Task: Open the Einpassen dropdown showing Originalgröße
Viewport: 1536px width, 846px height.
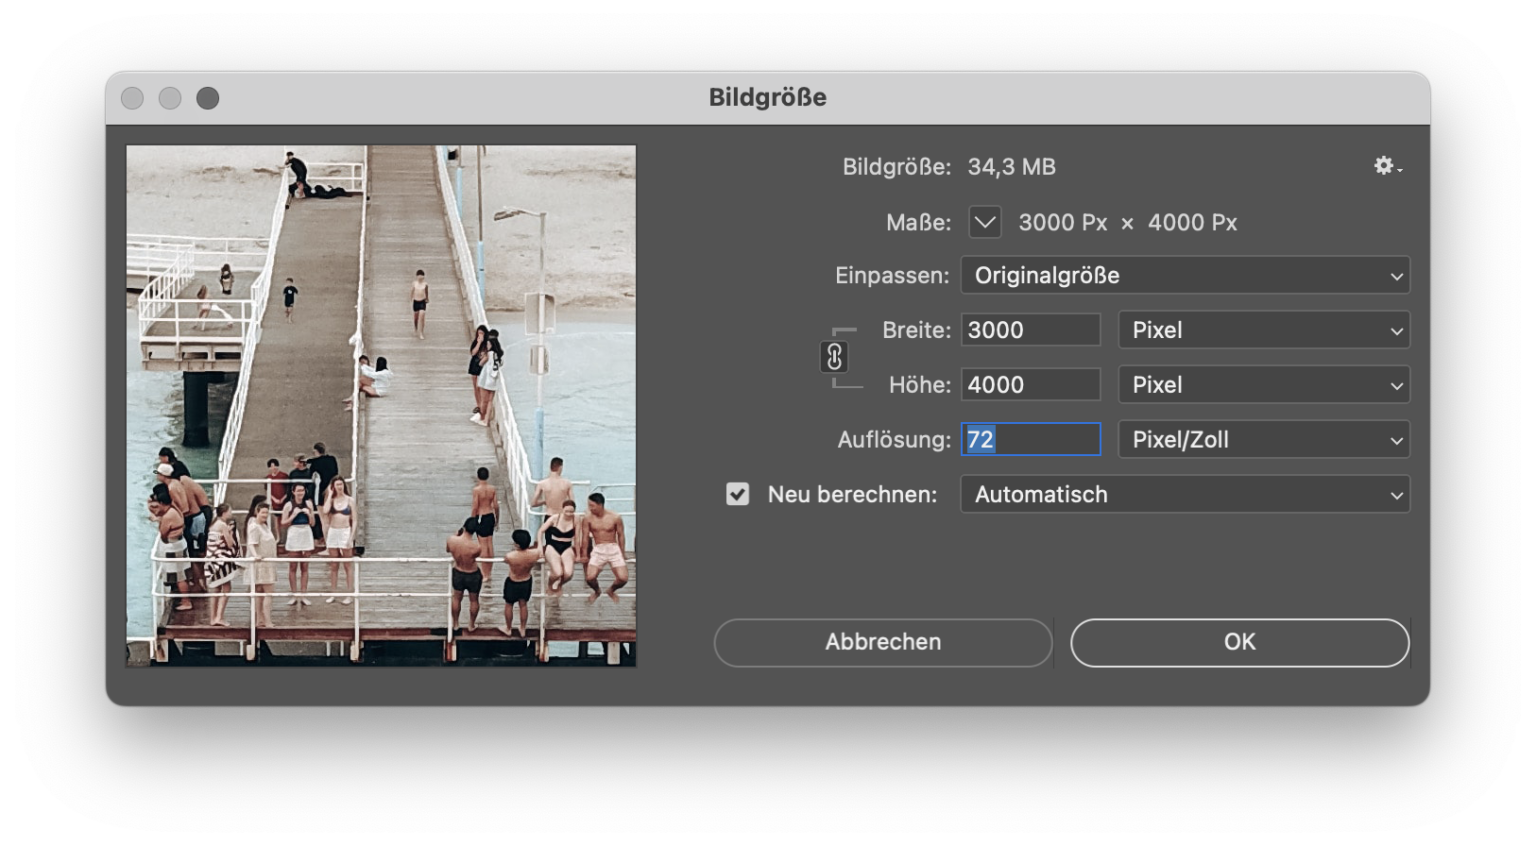Action: (1184, 275)
